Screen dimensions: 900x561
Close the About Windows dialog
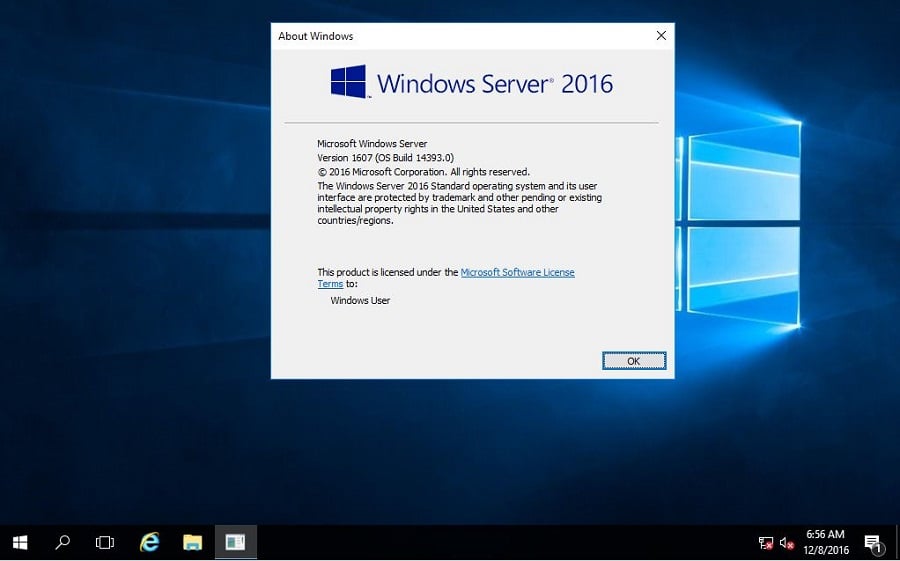tap(661, 36)
